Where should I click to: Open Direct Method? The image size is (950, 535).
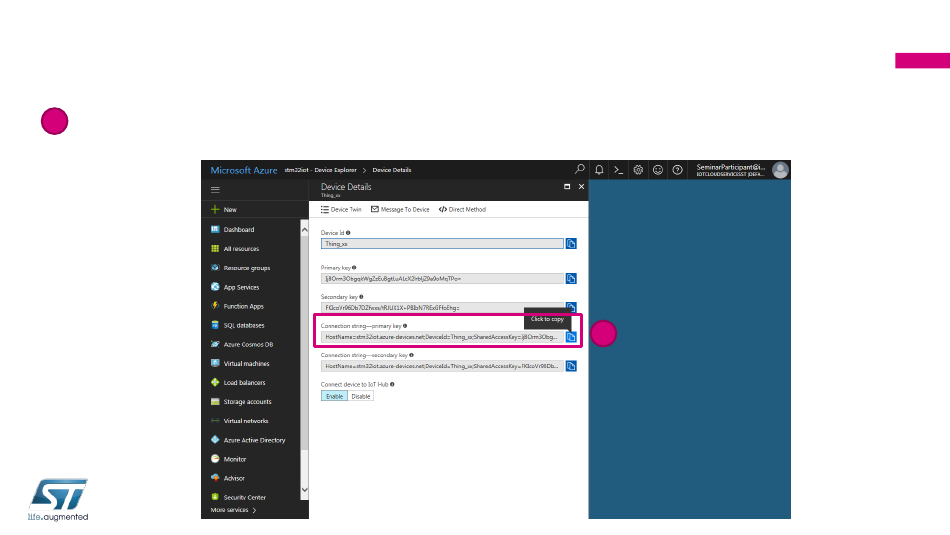[462, 210]
